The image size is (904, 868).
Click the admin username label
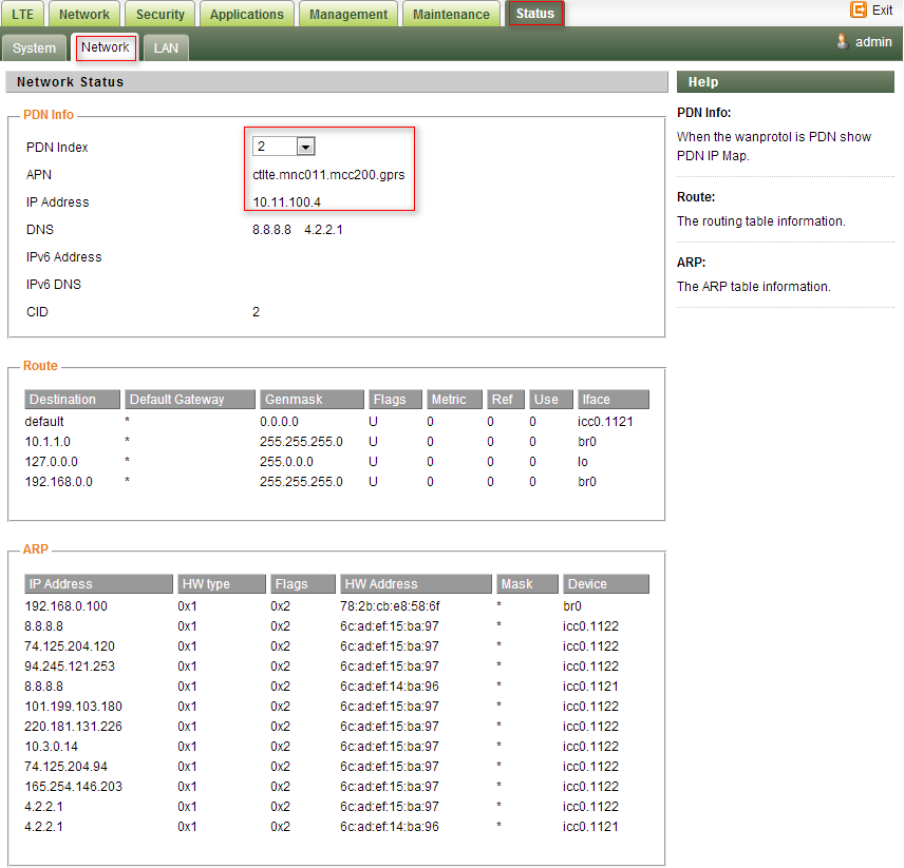point(873,41)
